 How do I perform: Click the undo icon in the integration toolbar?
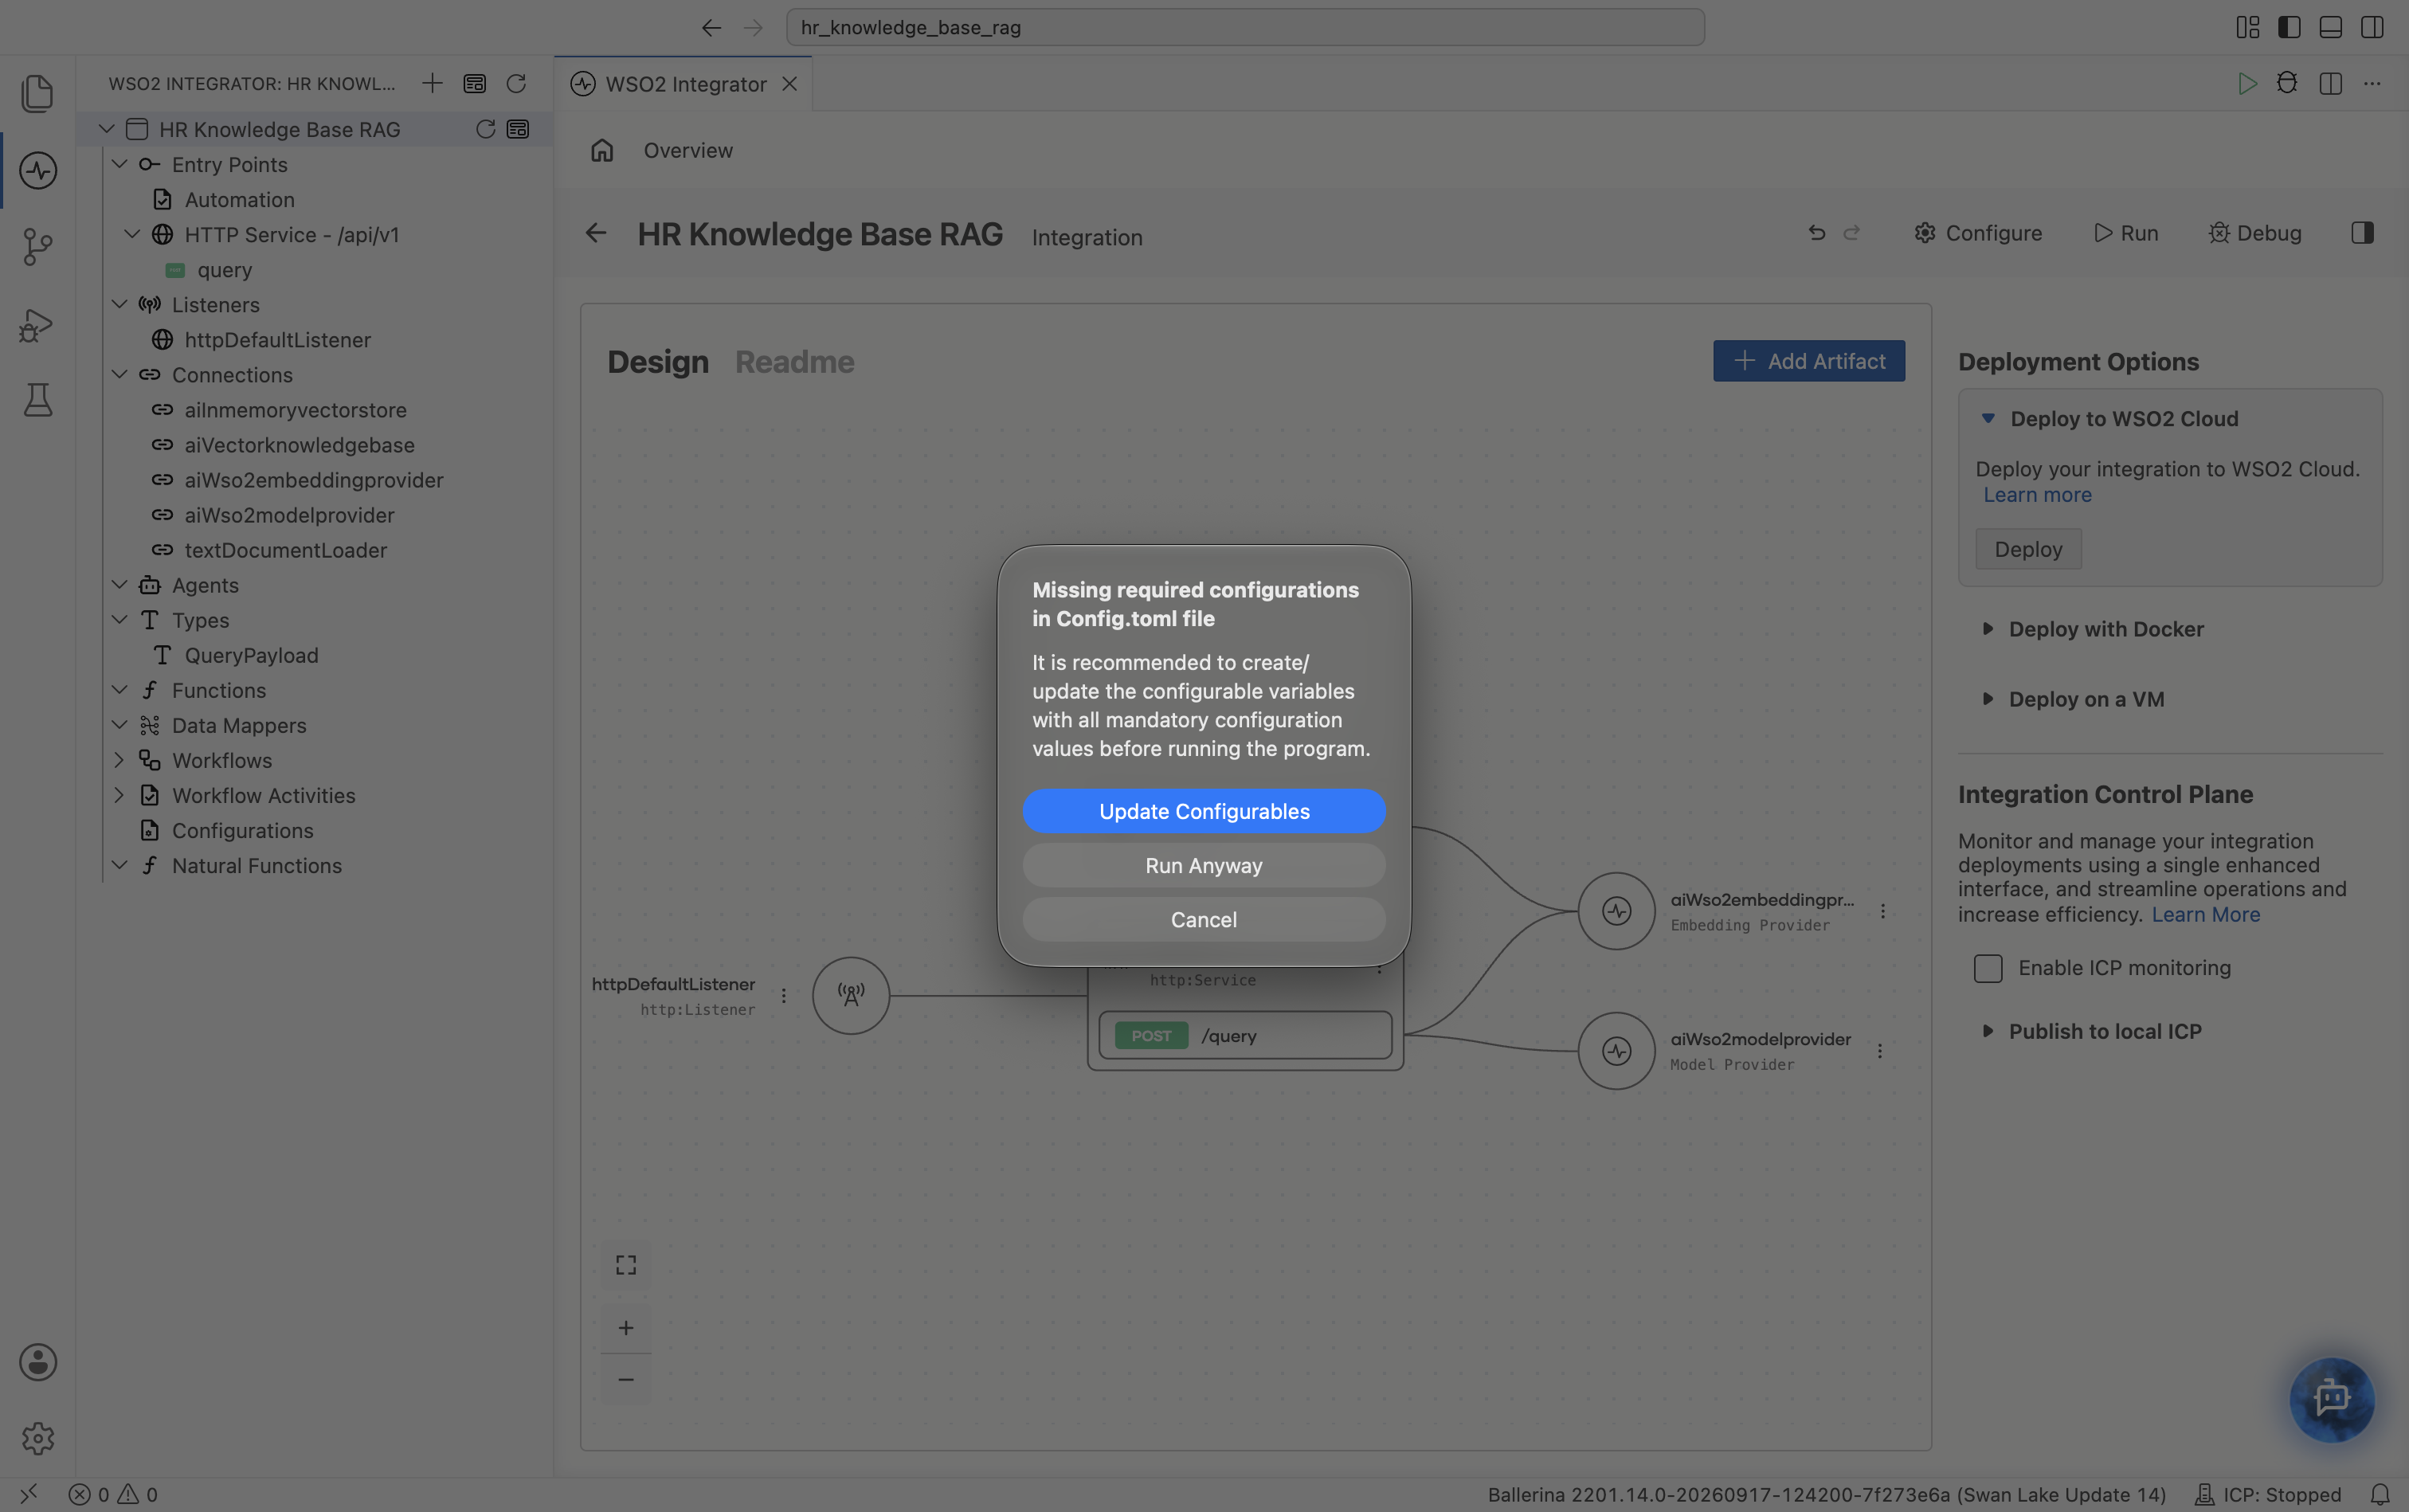pos(1817,233)
